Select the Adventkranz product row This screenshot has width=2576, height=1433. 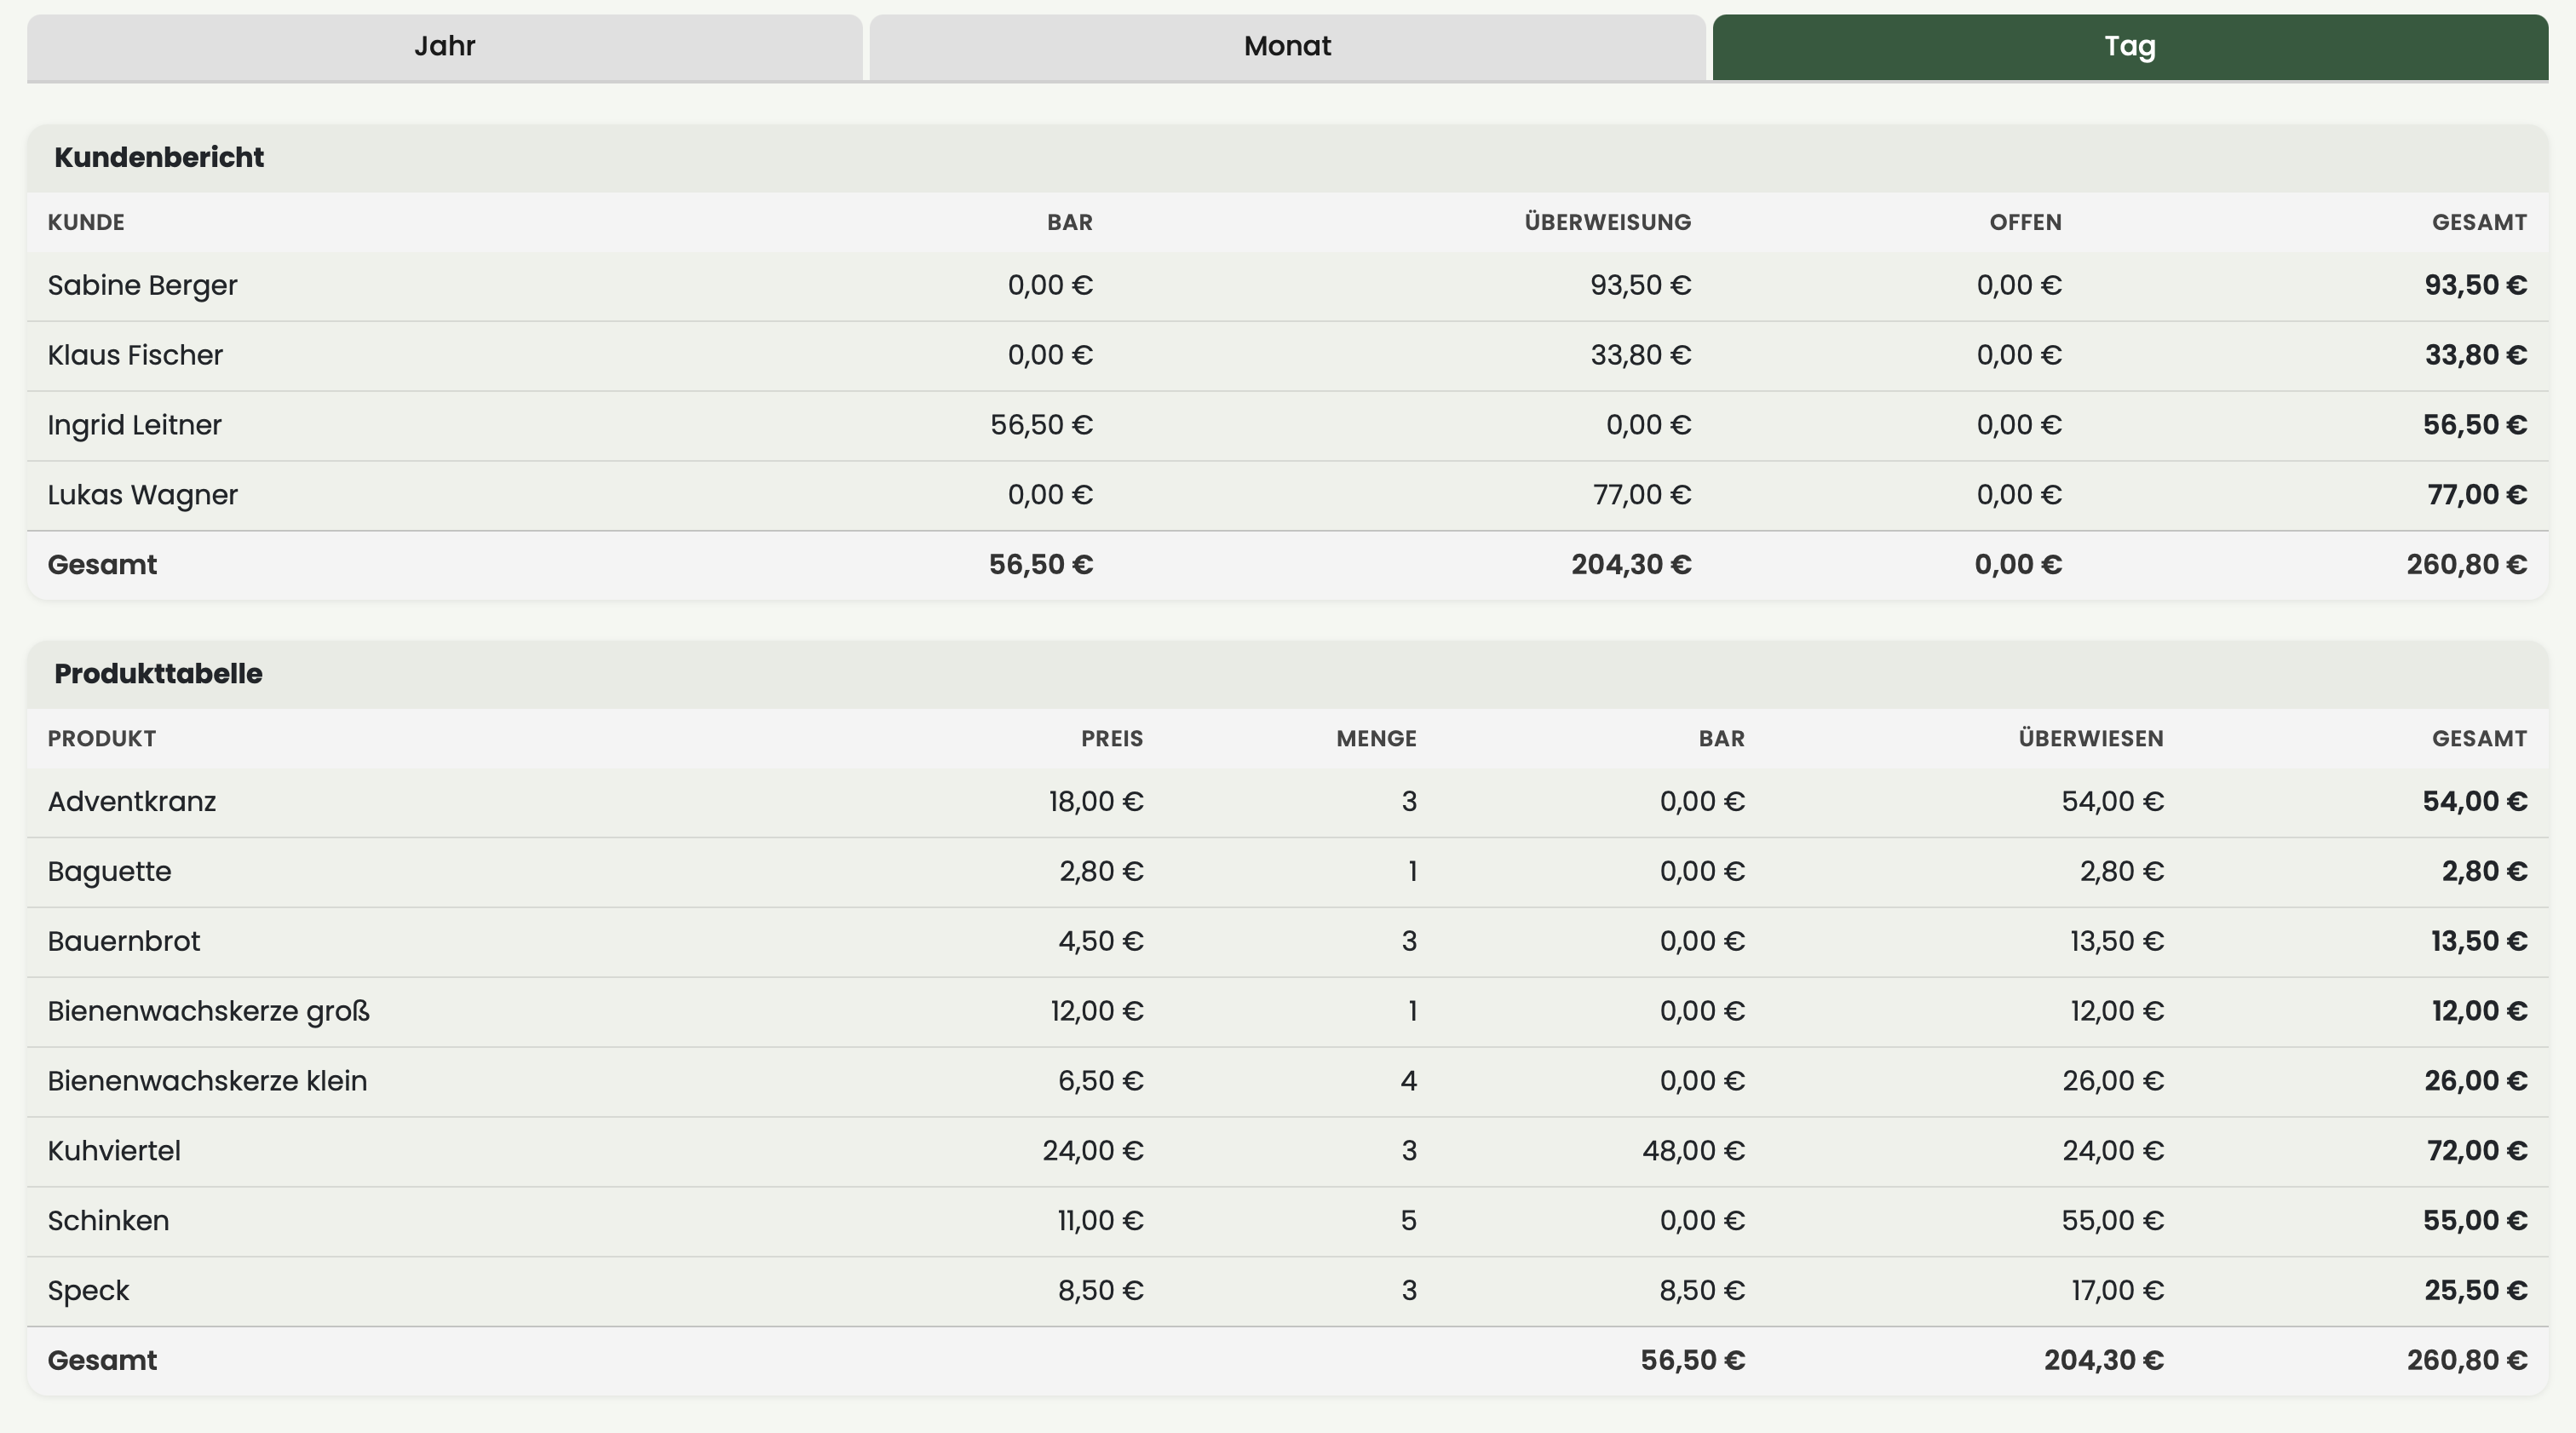[1287, 802]
